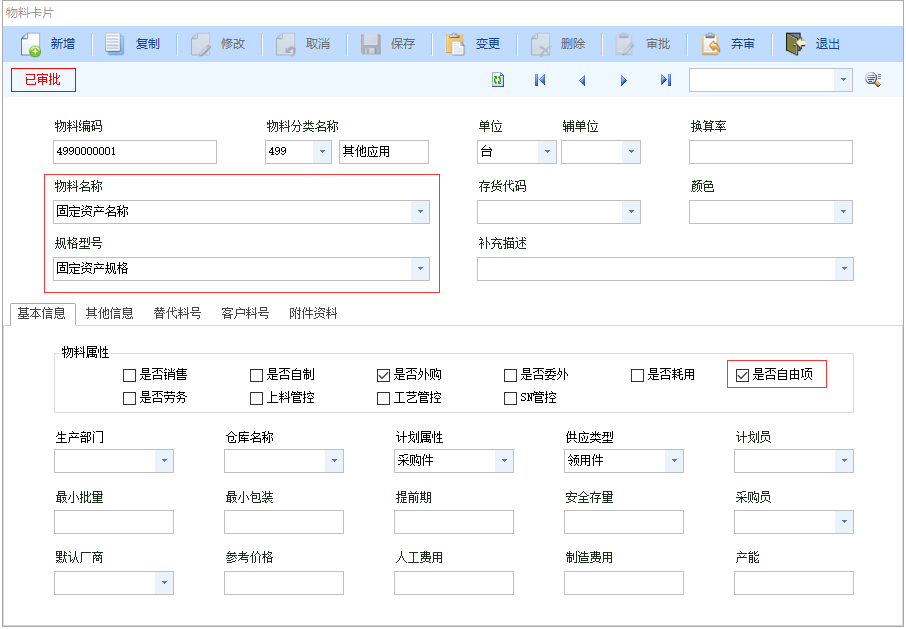Switch to the 客户料号 tab
The width and height of the screenshot is (906, 629).
[x=245, y=314]
